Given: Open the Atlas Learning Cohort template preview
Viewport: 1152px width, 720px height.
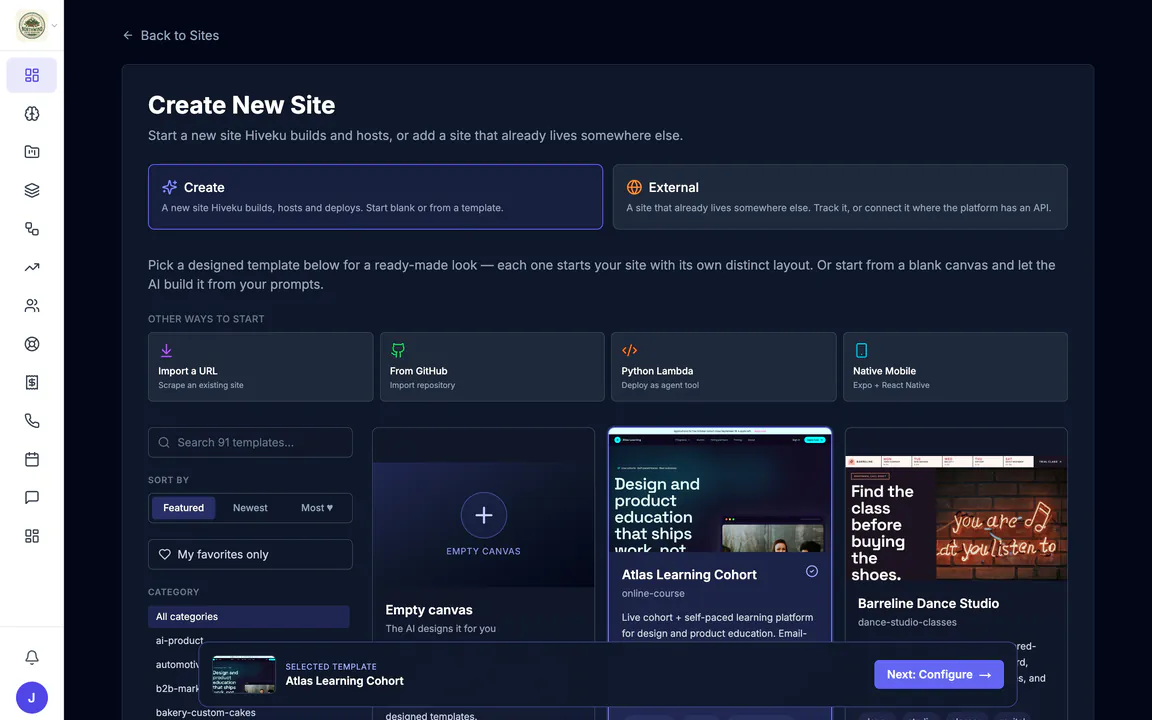Looking at the screenshot, I should 720,491.
